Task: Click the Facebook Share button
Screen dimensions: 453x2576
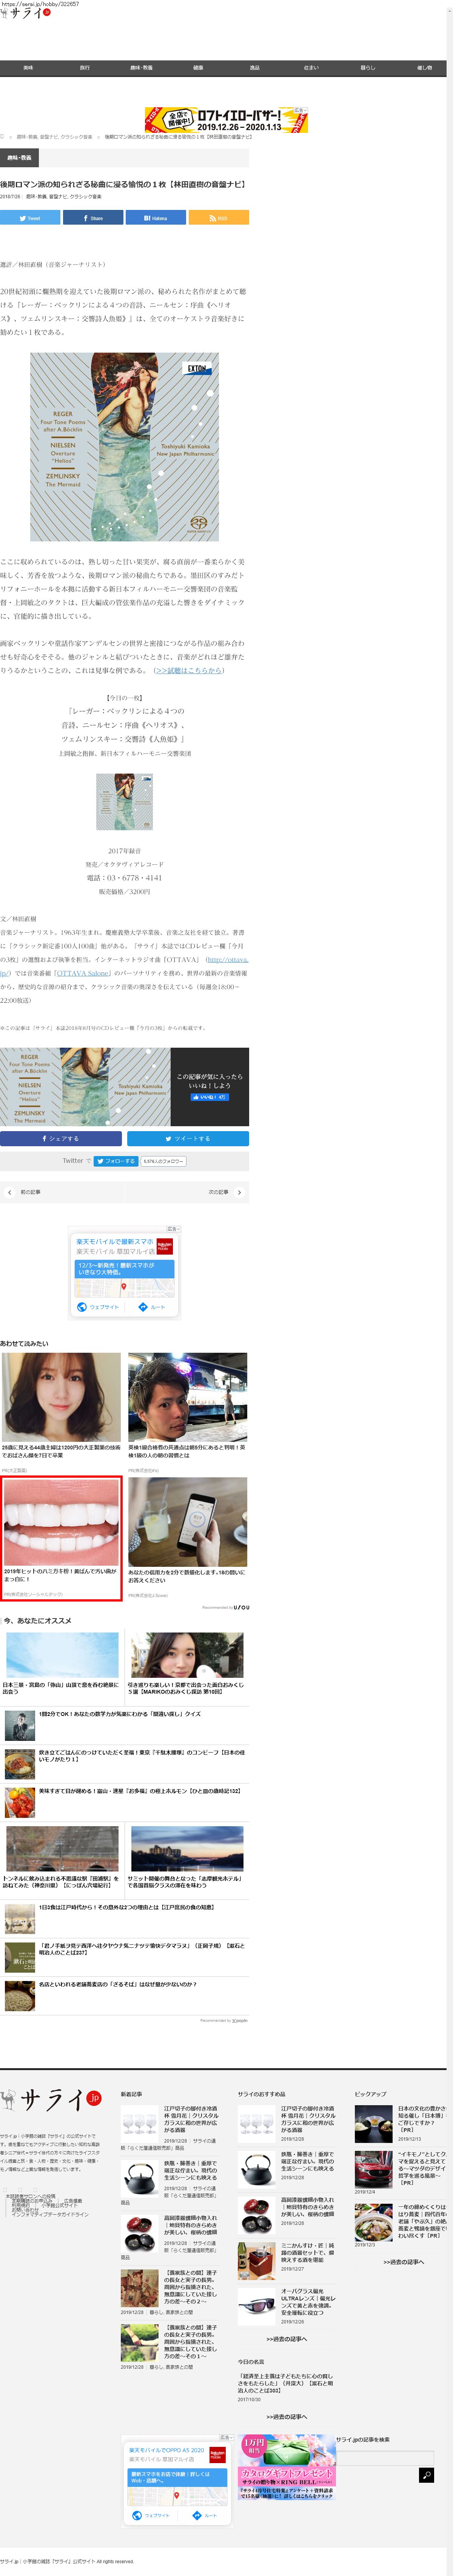Action: coord(93,218)
